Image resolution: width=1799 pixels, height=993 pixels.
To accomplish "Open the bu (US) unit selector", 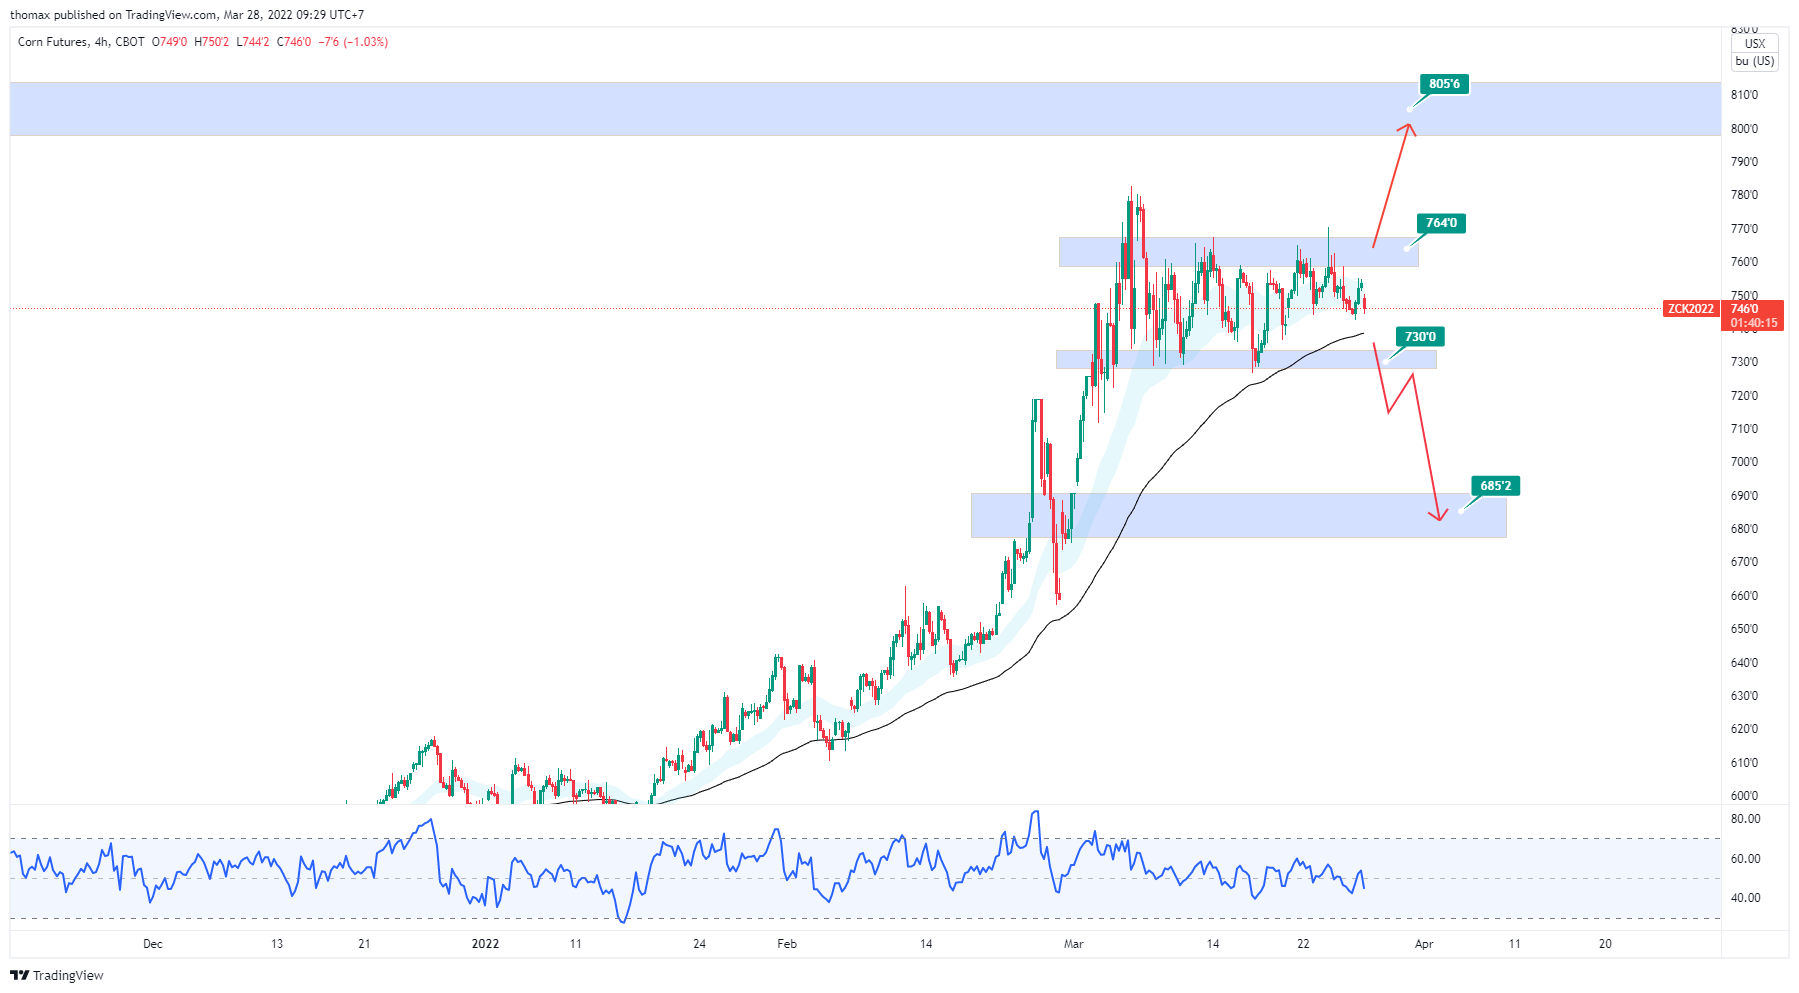I will [x=1755, y=61].
